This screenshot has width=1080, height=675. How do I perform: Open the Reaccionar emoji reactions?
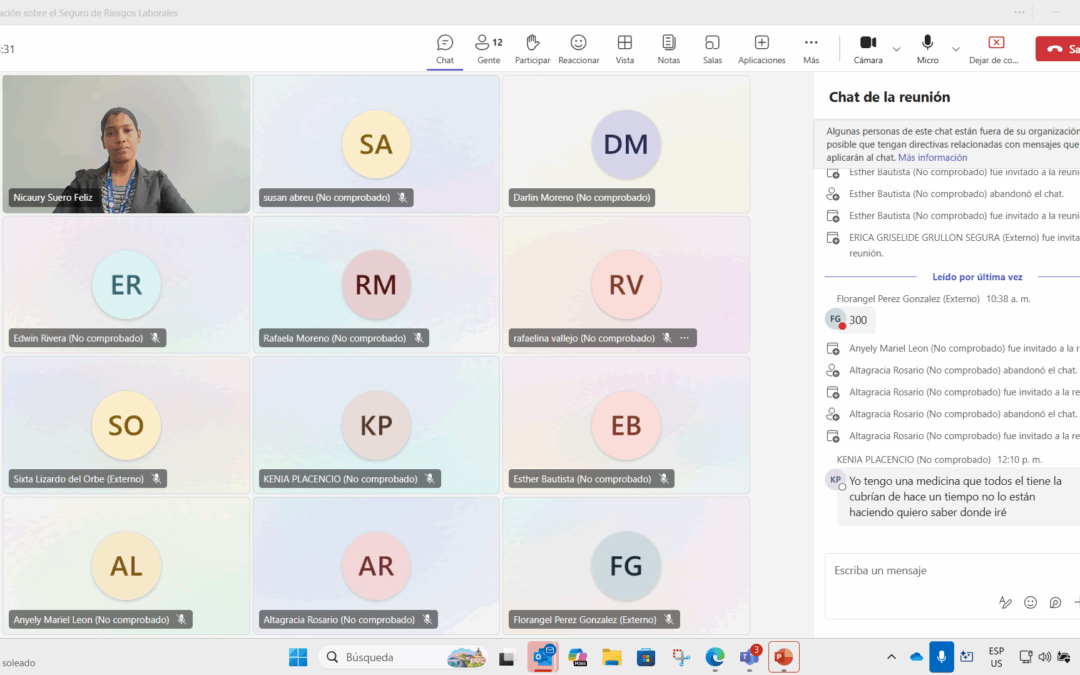[x=578, y=48]
